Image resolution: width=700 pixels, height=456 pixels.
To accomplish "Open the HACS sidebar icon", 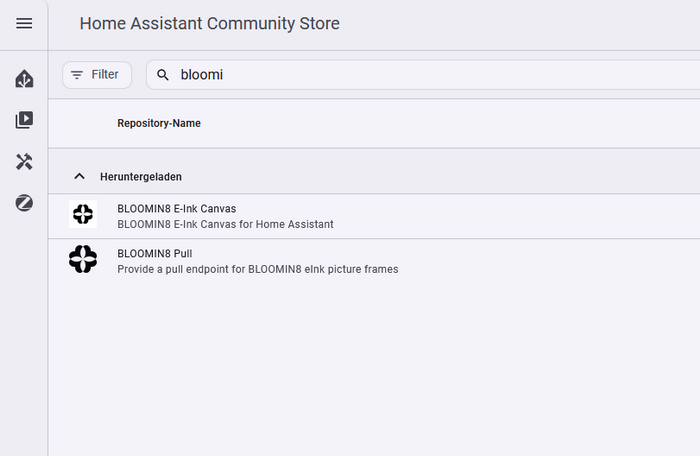I will click(24, 79).
